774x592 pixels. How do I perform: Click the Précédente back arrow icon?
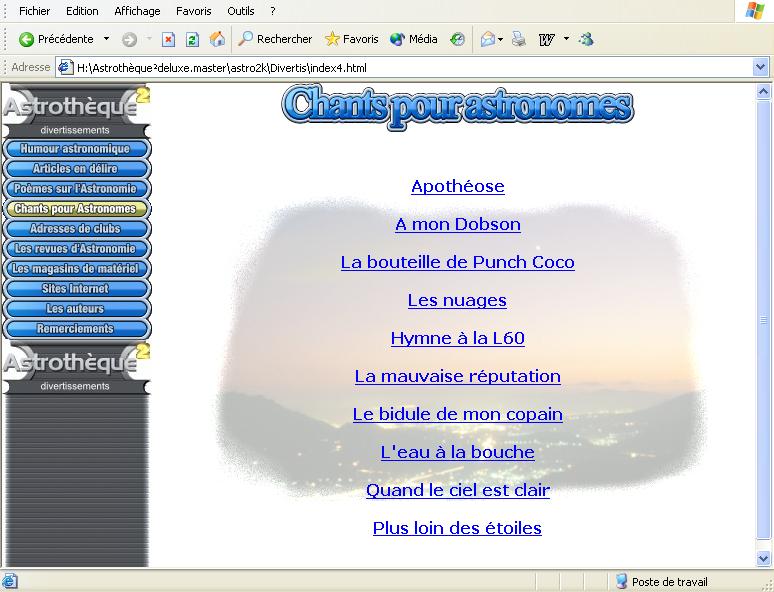(x=26, y=39)
